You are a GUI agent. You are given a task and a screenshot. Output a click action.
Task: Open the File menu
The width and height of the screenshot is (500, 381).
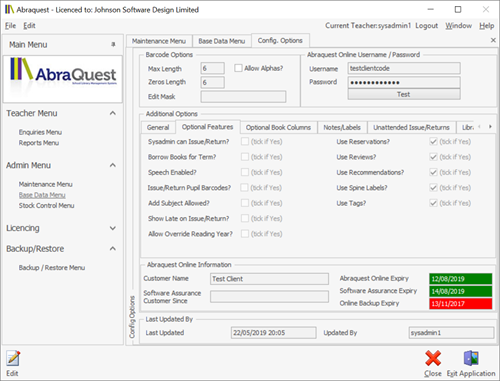coord(10,26)
